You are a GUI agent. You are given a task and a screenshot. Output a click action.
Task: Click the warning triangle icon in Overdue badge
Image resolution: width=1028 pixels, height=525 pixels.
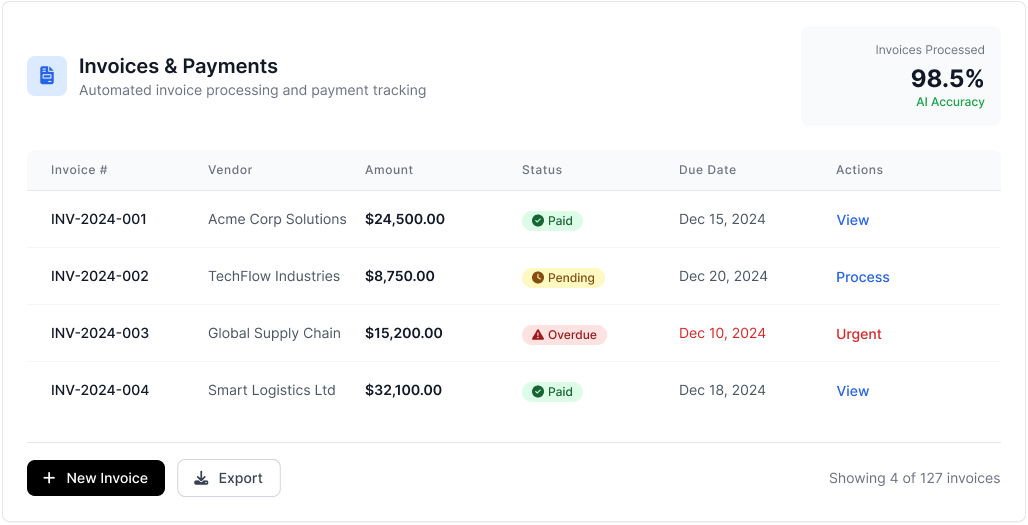click(538, 335)
